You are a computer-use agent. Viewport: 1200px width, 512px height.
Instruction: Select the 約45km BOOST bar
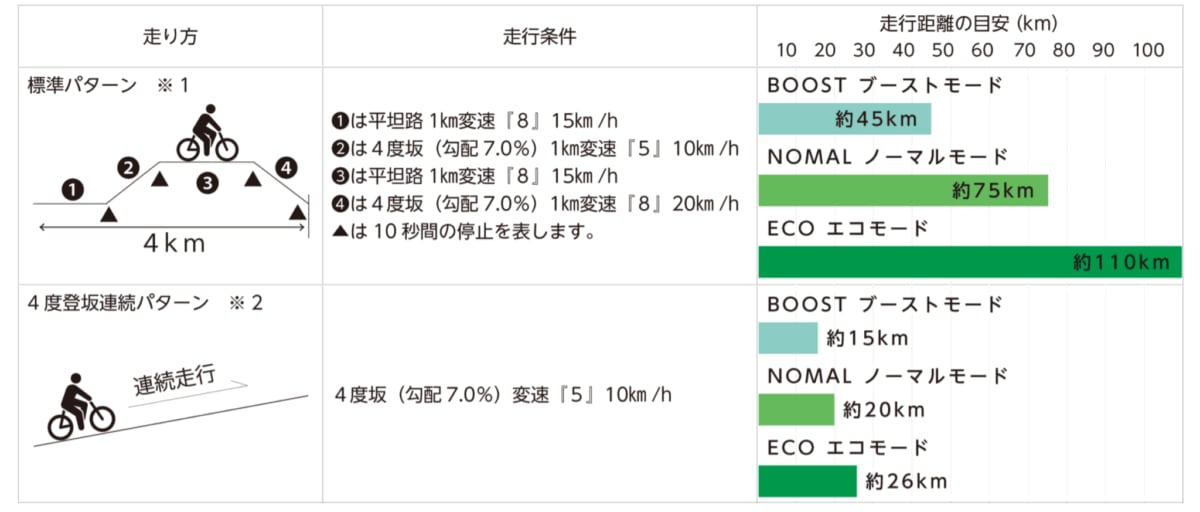[844, 120]
